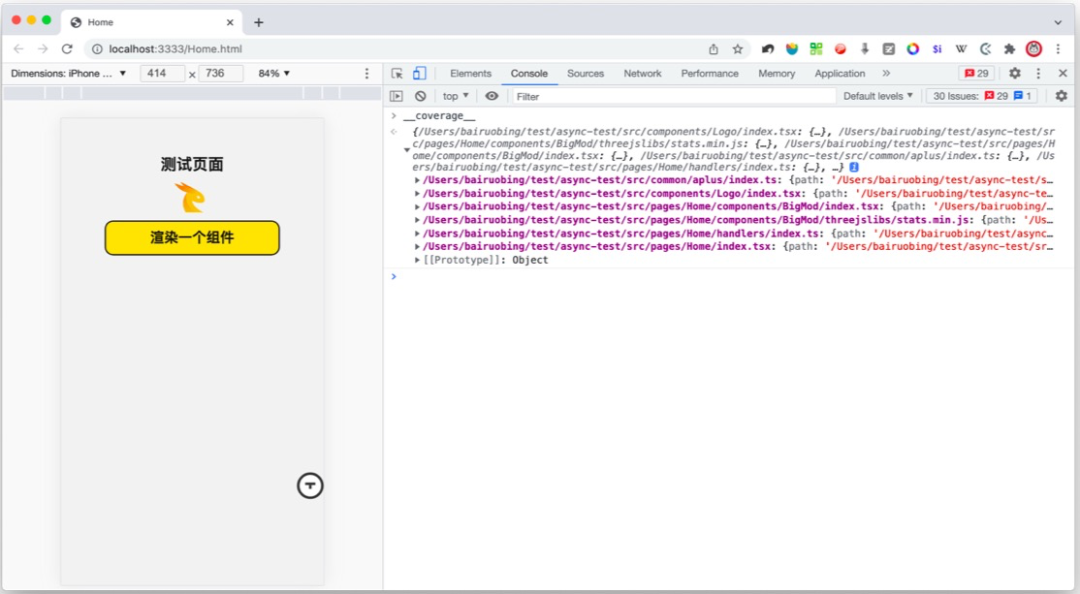This screenshot has width=1080, height=594.
Task: Clear the console with the clear icon
Action: [x=420, y=96]
